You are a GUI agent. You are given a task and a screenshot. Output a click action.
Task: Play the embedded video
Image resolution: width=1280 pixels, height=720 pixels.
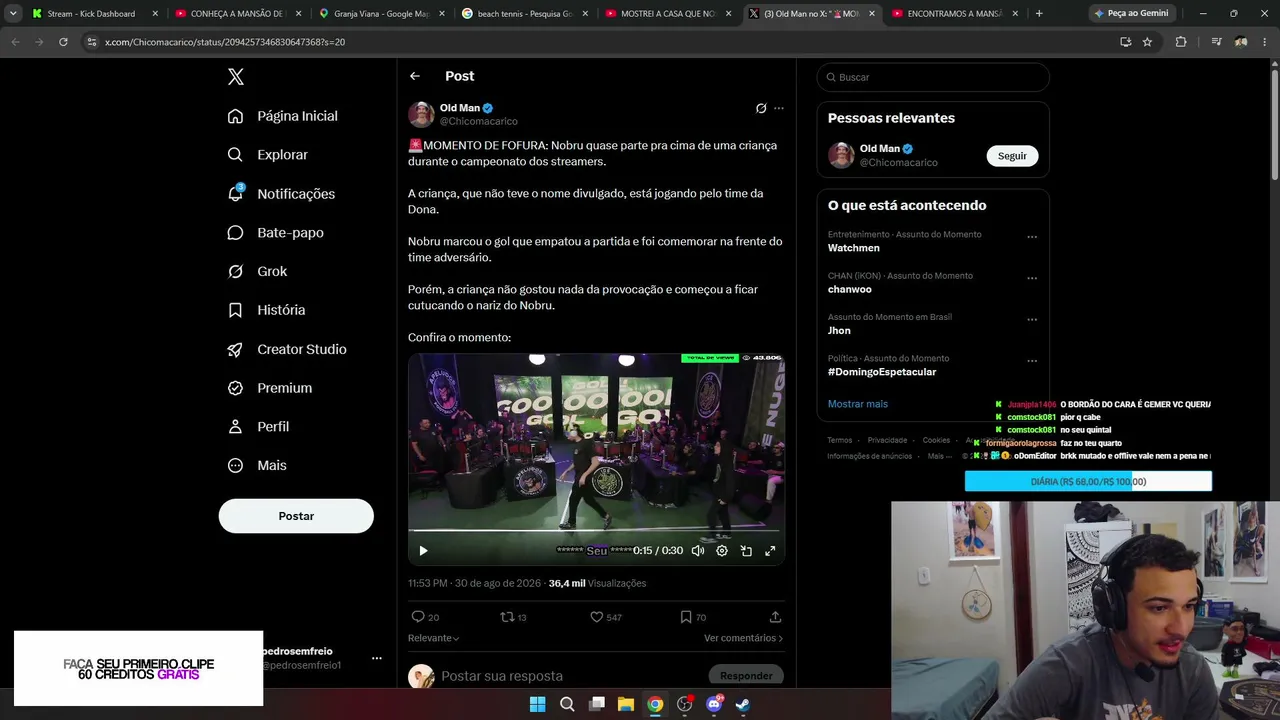pyautogui.click(x=423, y=550)
